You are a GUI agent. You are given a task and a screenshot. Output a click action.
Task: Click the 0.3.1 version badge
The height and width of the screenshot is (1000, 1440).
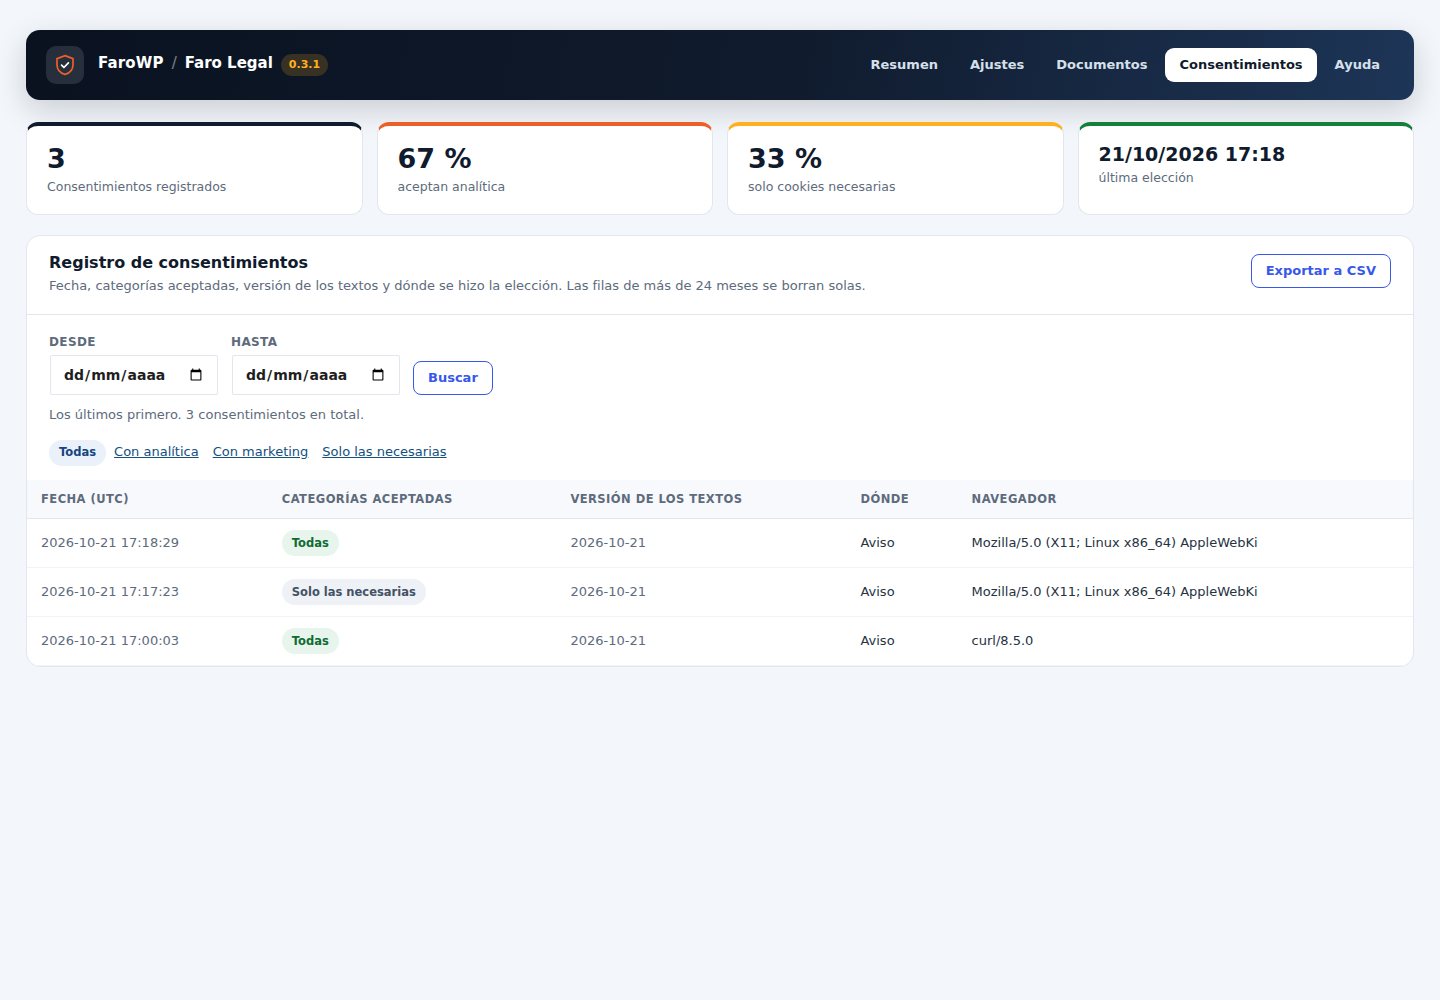tap(304, 65)
